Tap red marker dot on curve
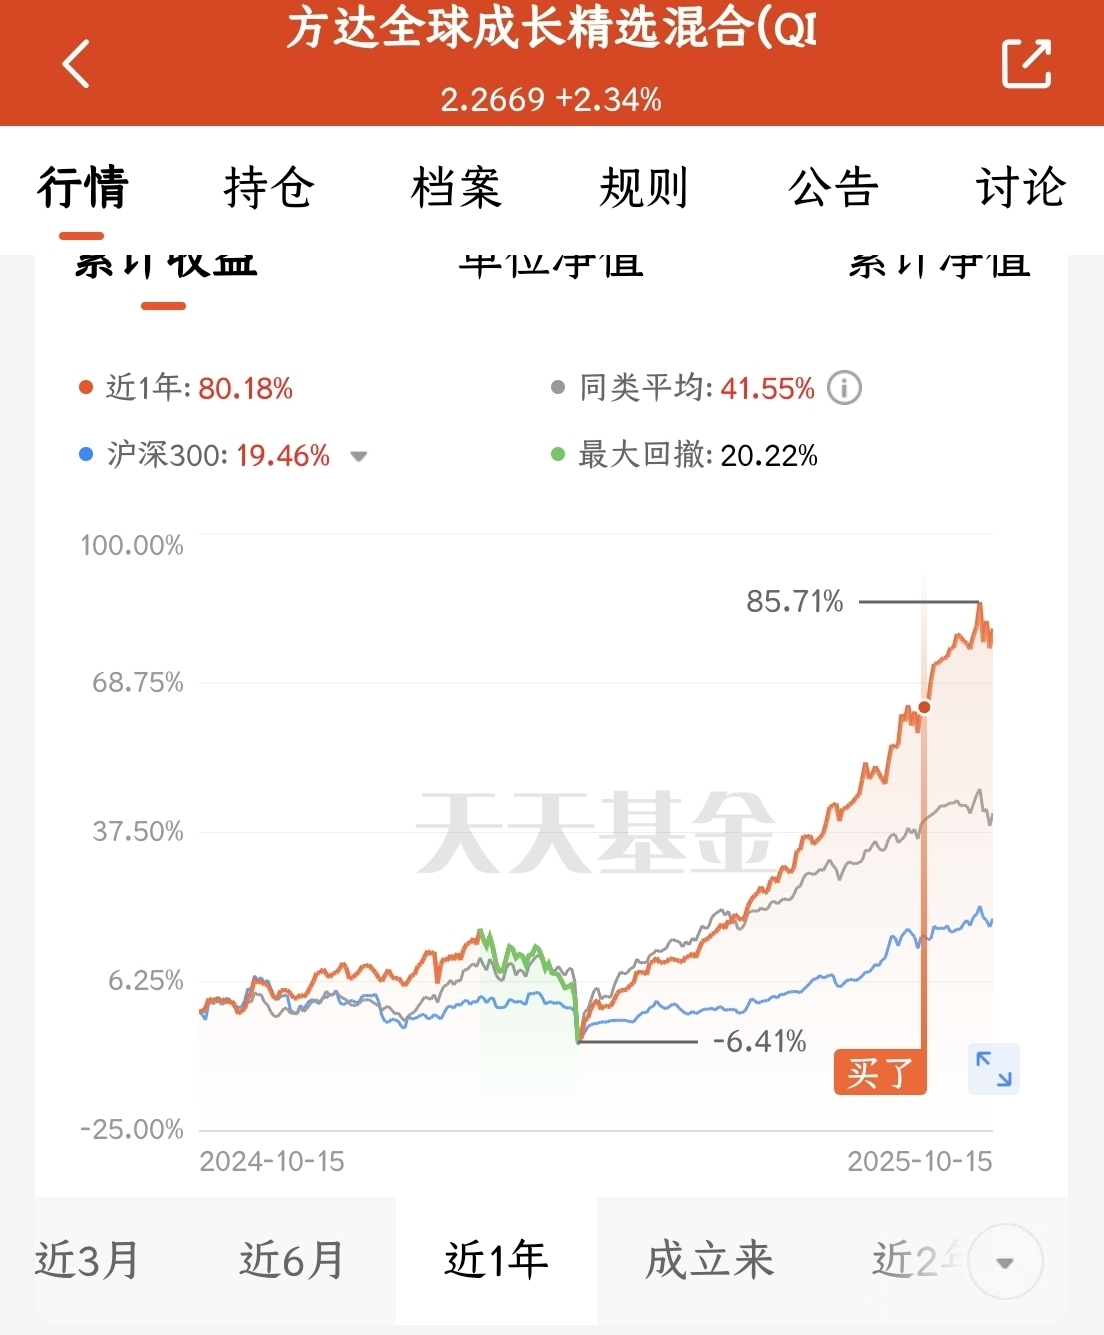This screenshot has height=1335, width=1104. click(x=924, y=707)
